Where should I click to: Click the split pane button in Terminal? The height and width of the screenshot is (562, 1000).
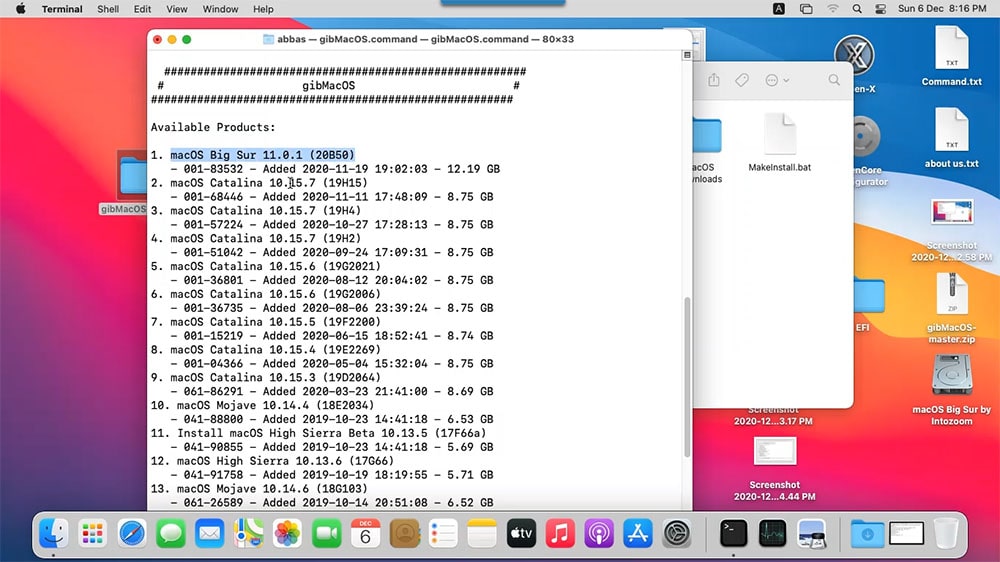[687, 55]
